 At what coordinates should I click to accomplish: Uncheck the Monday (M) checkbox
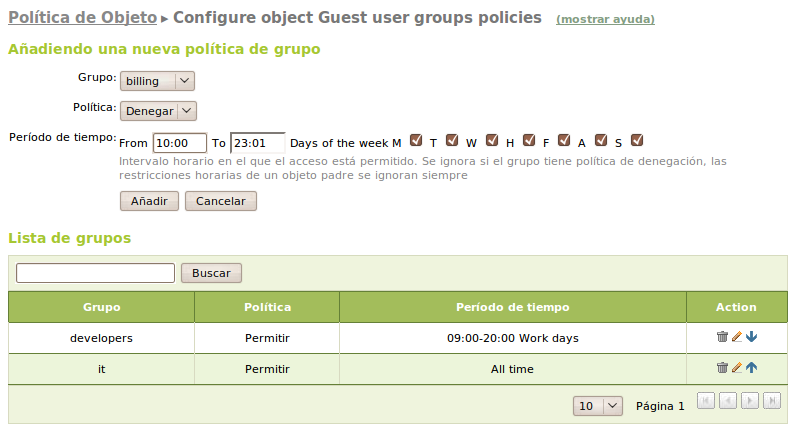tap(417, 141)
